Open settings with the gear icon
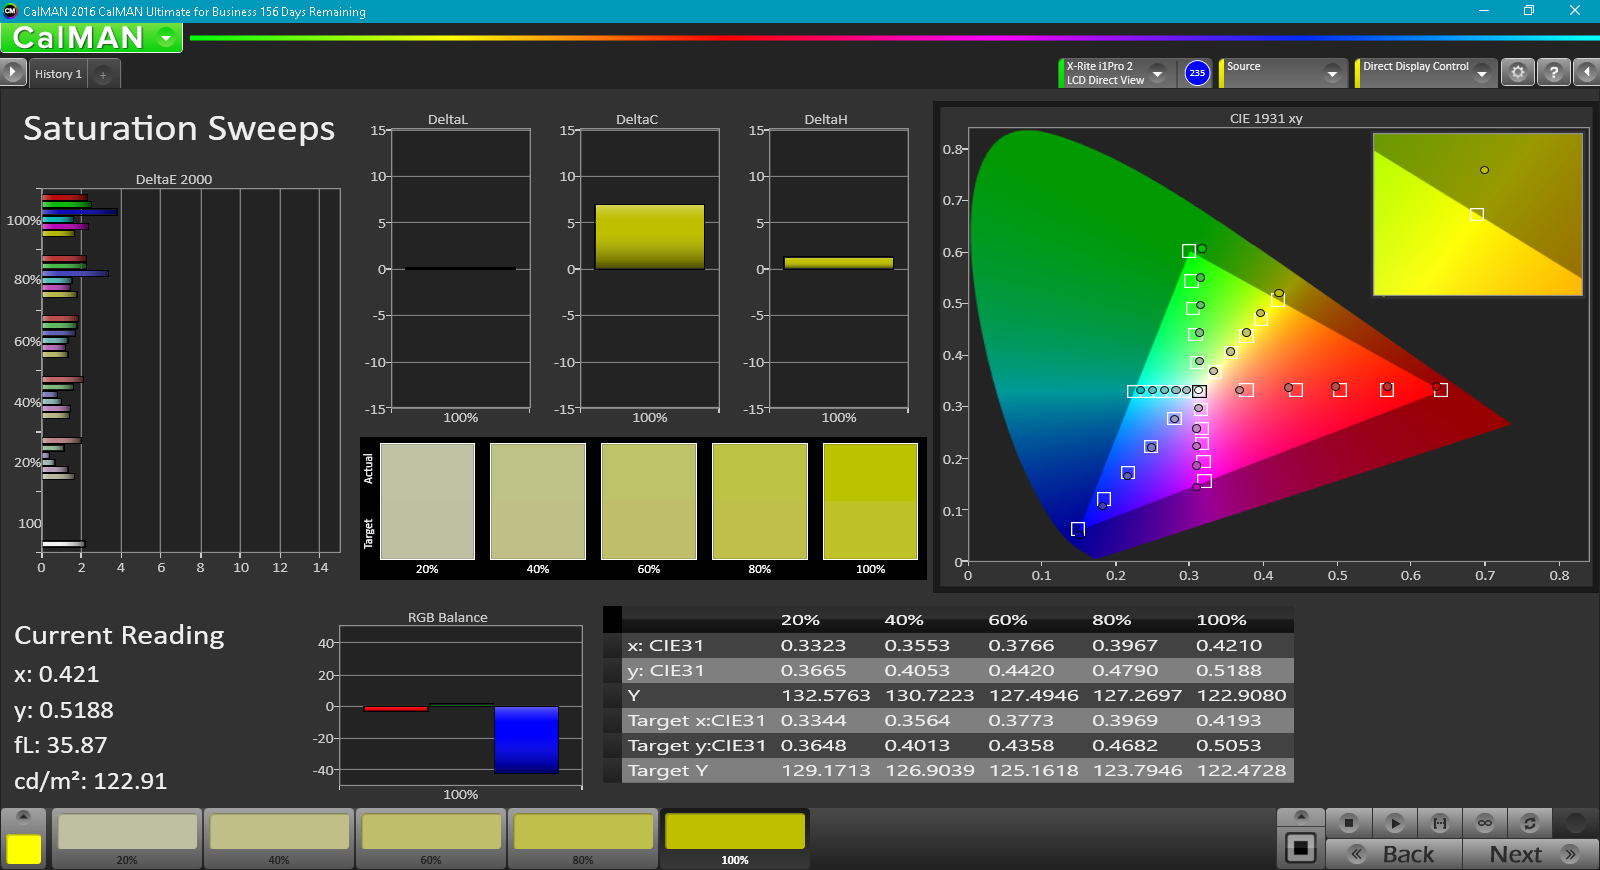The height and width of the screenshot is (870, 1600). (1517, 73)
